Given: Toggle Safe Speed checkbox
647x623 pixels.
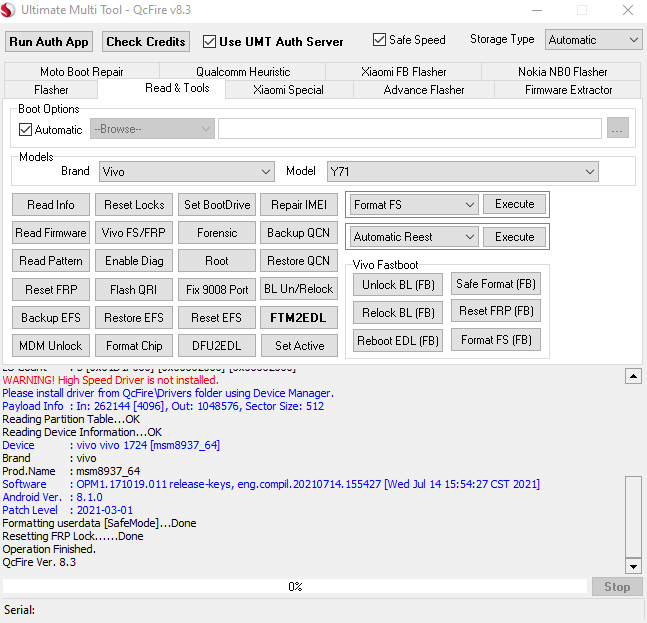Looking at the screenshot, I should tap(379, 40).
